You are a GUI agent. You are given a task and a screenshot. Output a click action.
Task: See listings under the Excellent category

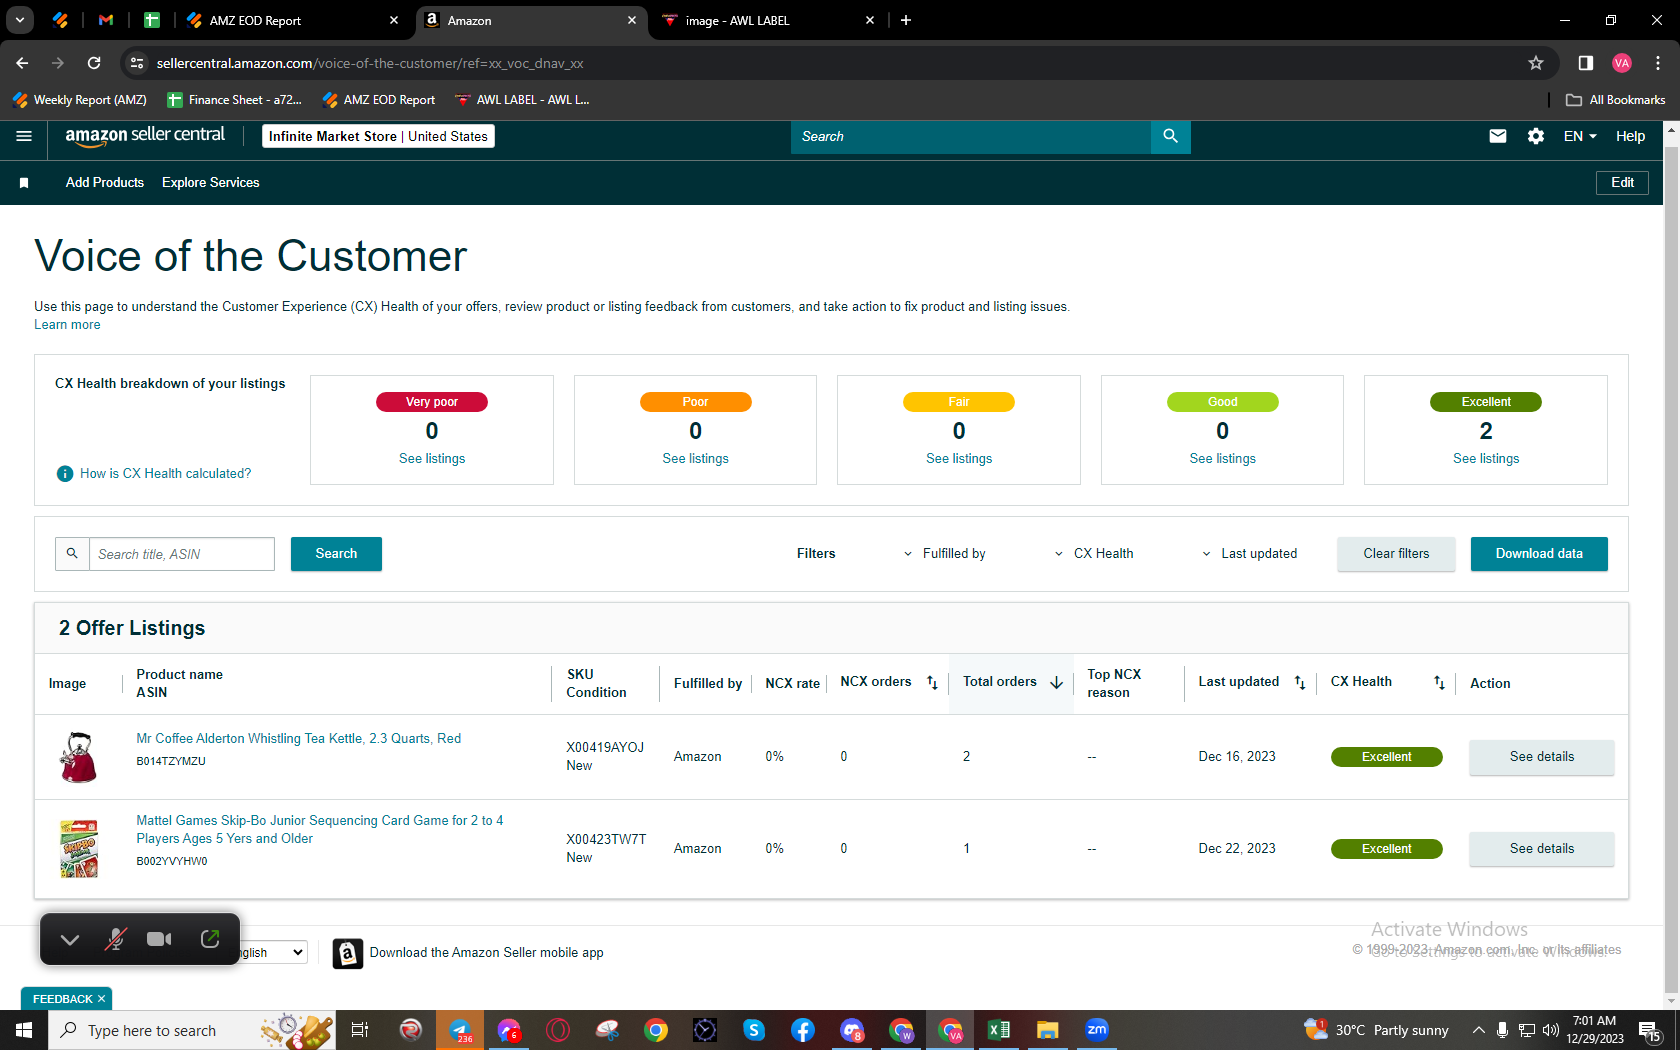1486,459
